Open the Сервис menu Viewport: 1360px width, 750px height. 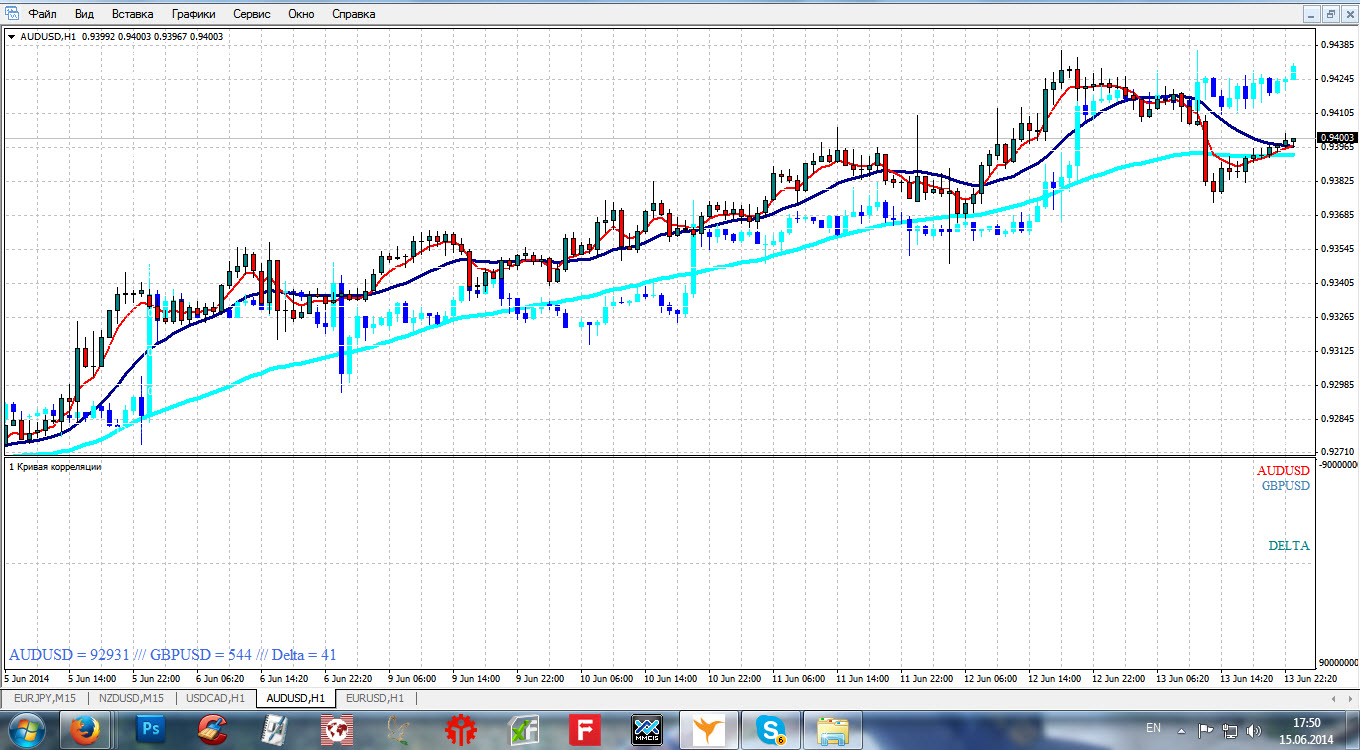[254, 14]
